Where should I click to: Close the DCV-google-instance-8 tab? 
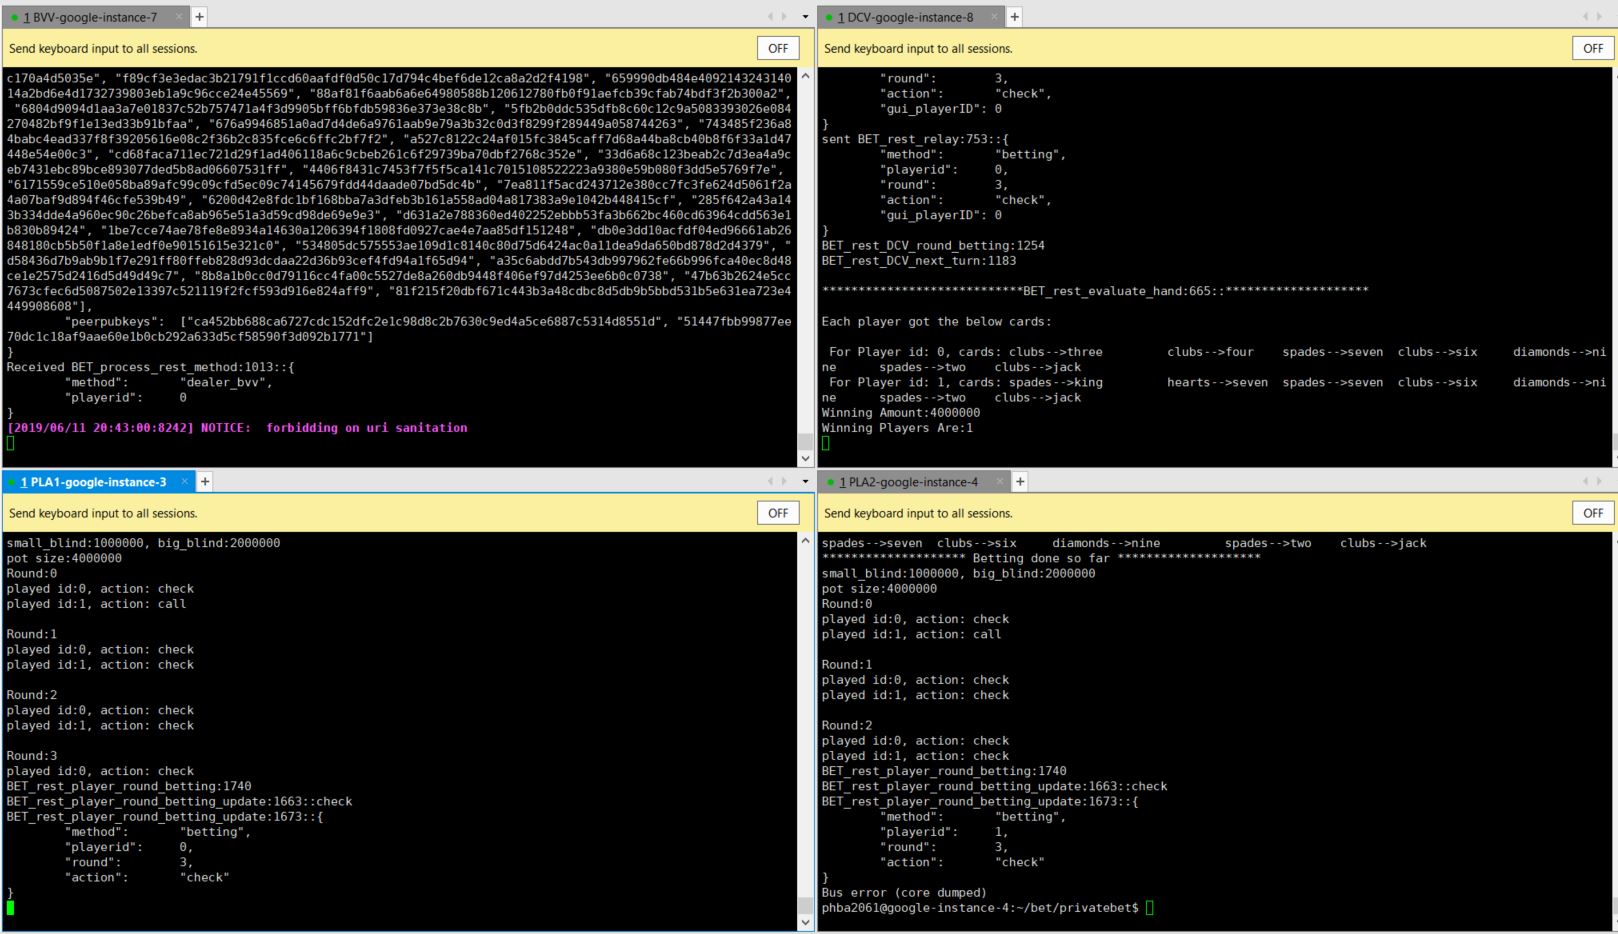[994, 17]
